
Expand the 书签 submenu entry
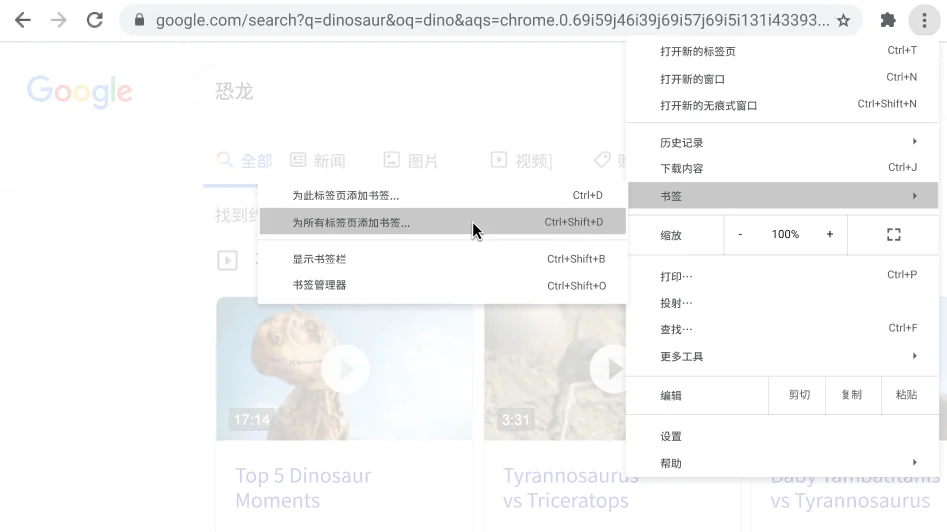pyautogui.click(x=783, y=196)
